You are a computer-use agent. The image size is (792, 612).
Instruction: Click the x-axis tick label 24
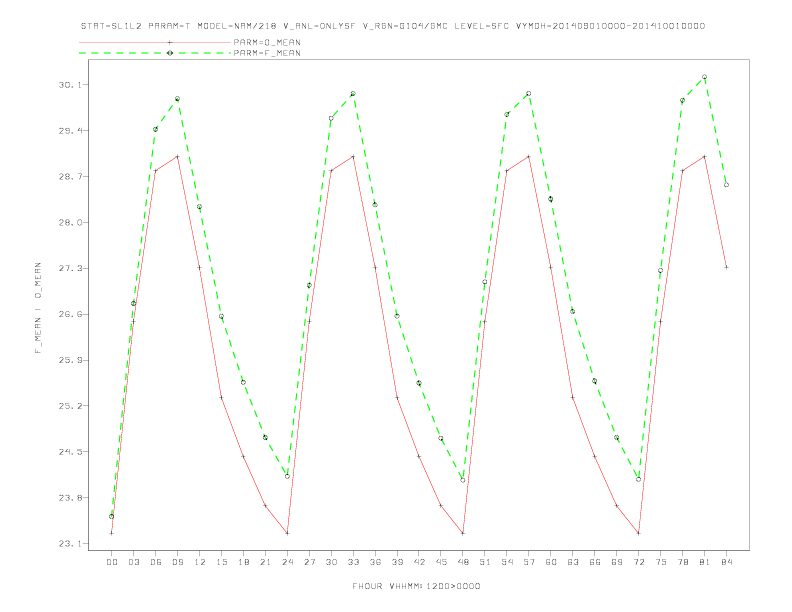click(287, 562)
